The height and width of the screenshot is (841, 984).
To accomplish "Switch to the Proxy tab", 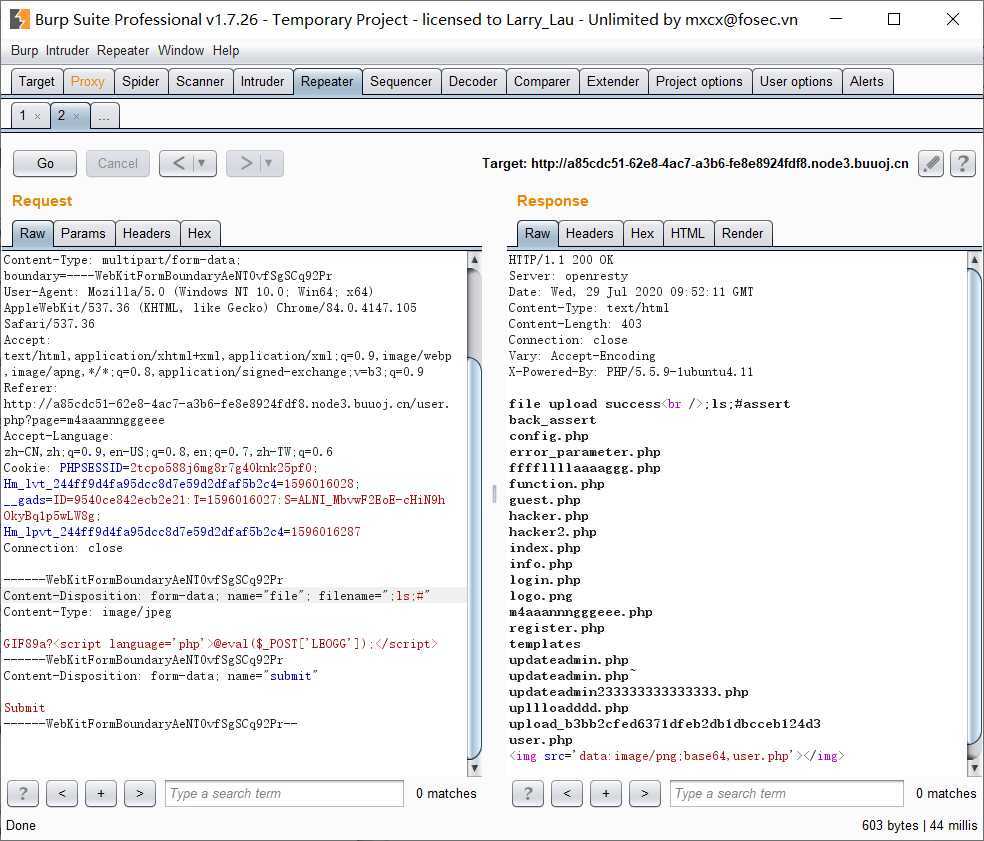I will [x=88, y=82].
